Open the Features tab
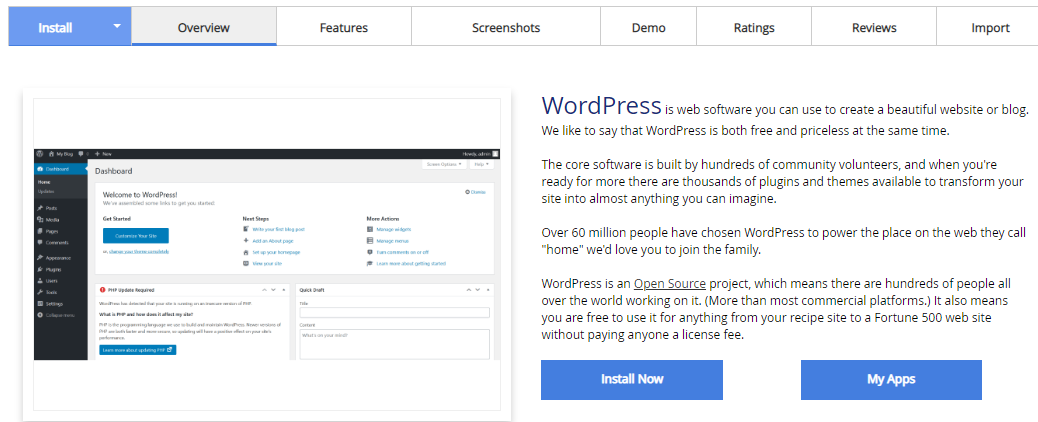 click(x=344, y=27)
